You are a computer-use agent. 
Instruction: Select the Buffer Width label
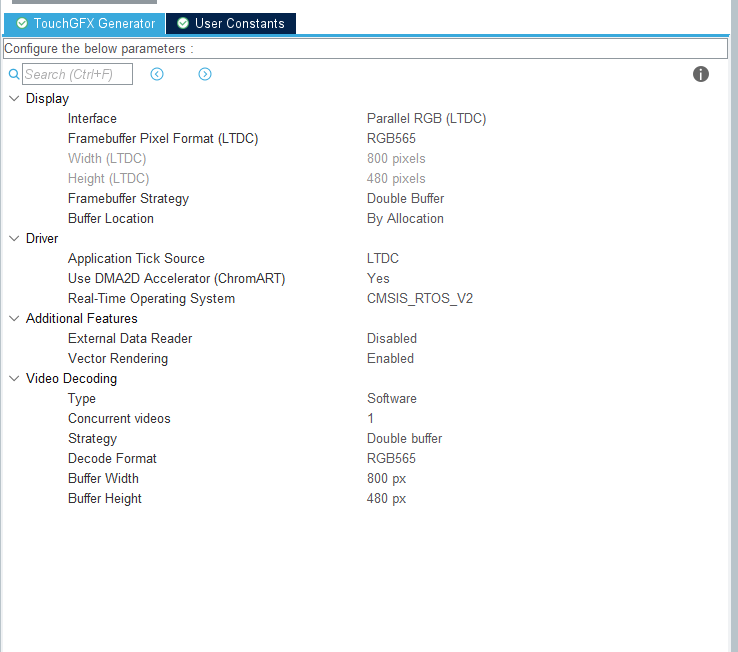103,478
